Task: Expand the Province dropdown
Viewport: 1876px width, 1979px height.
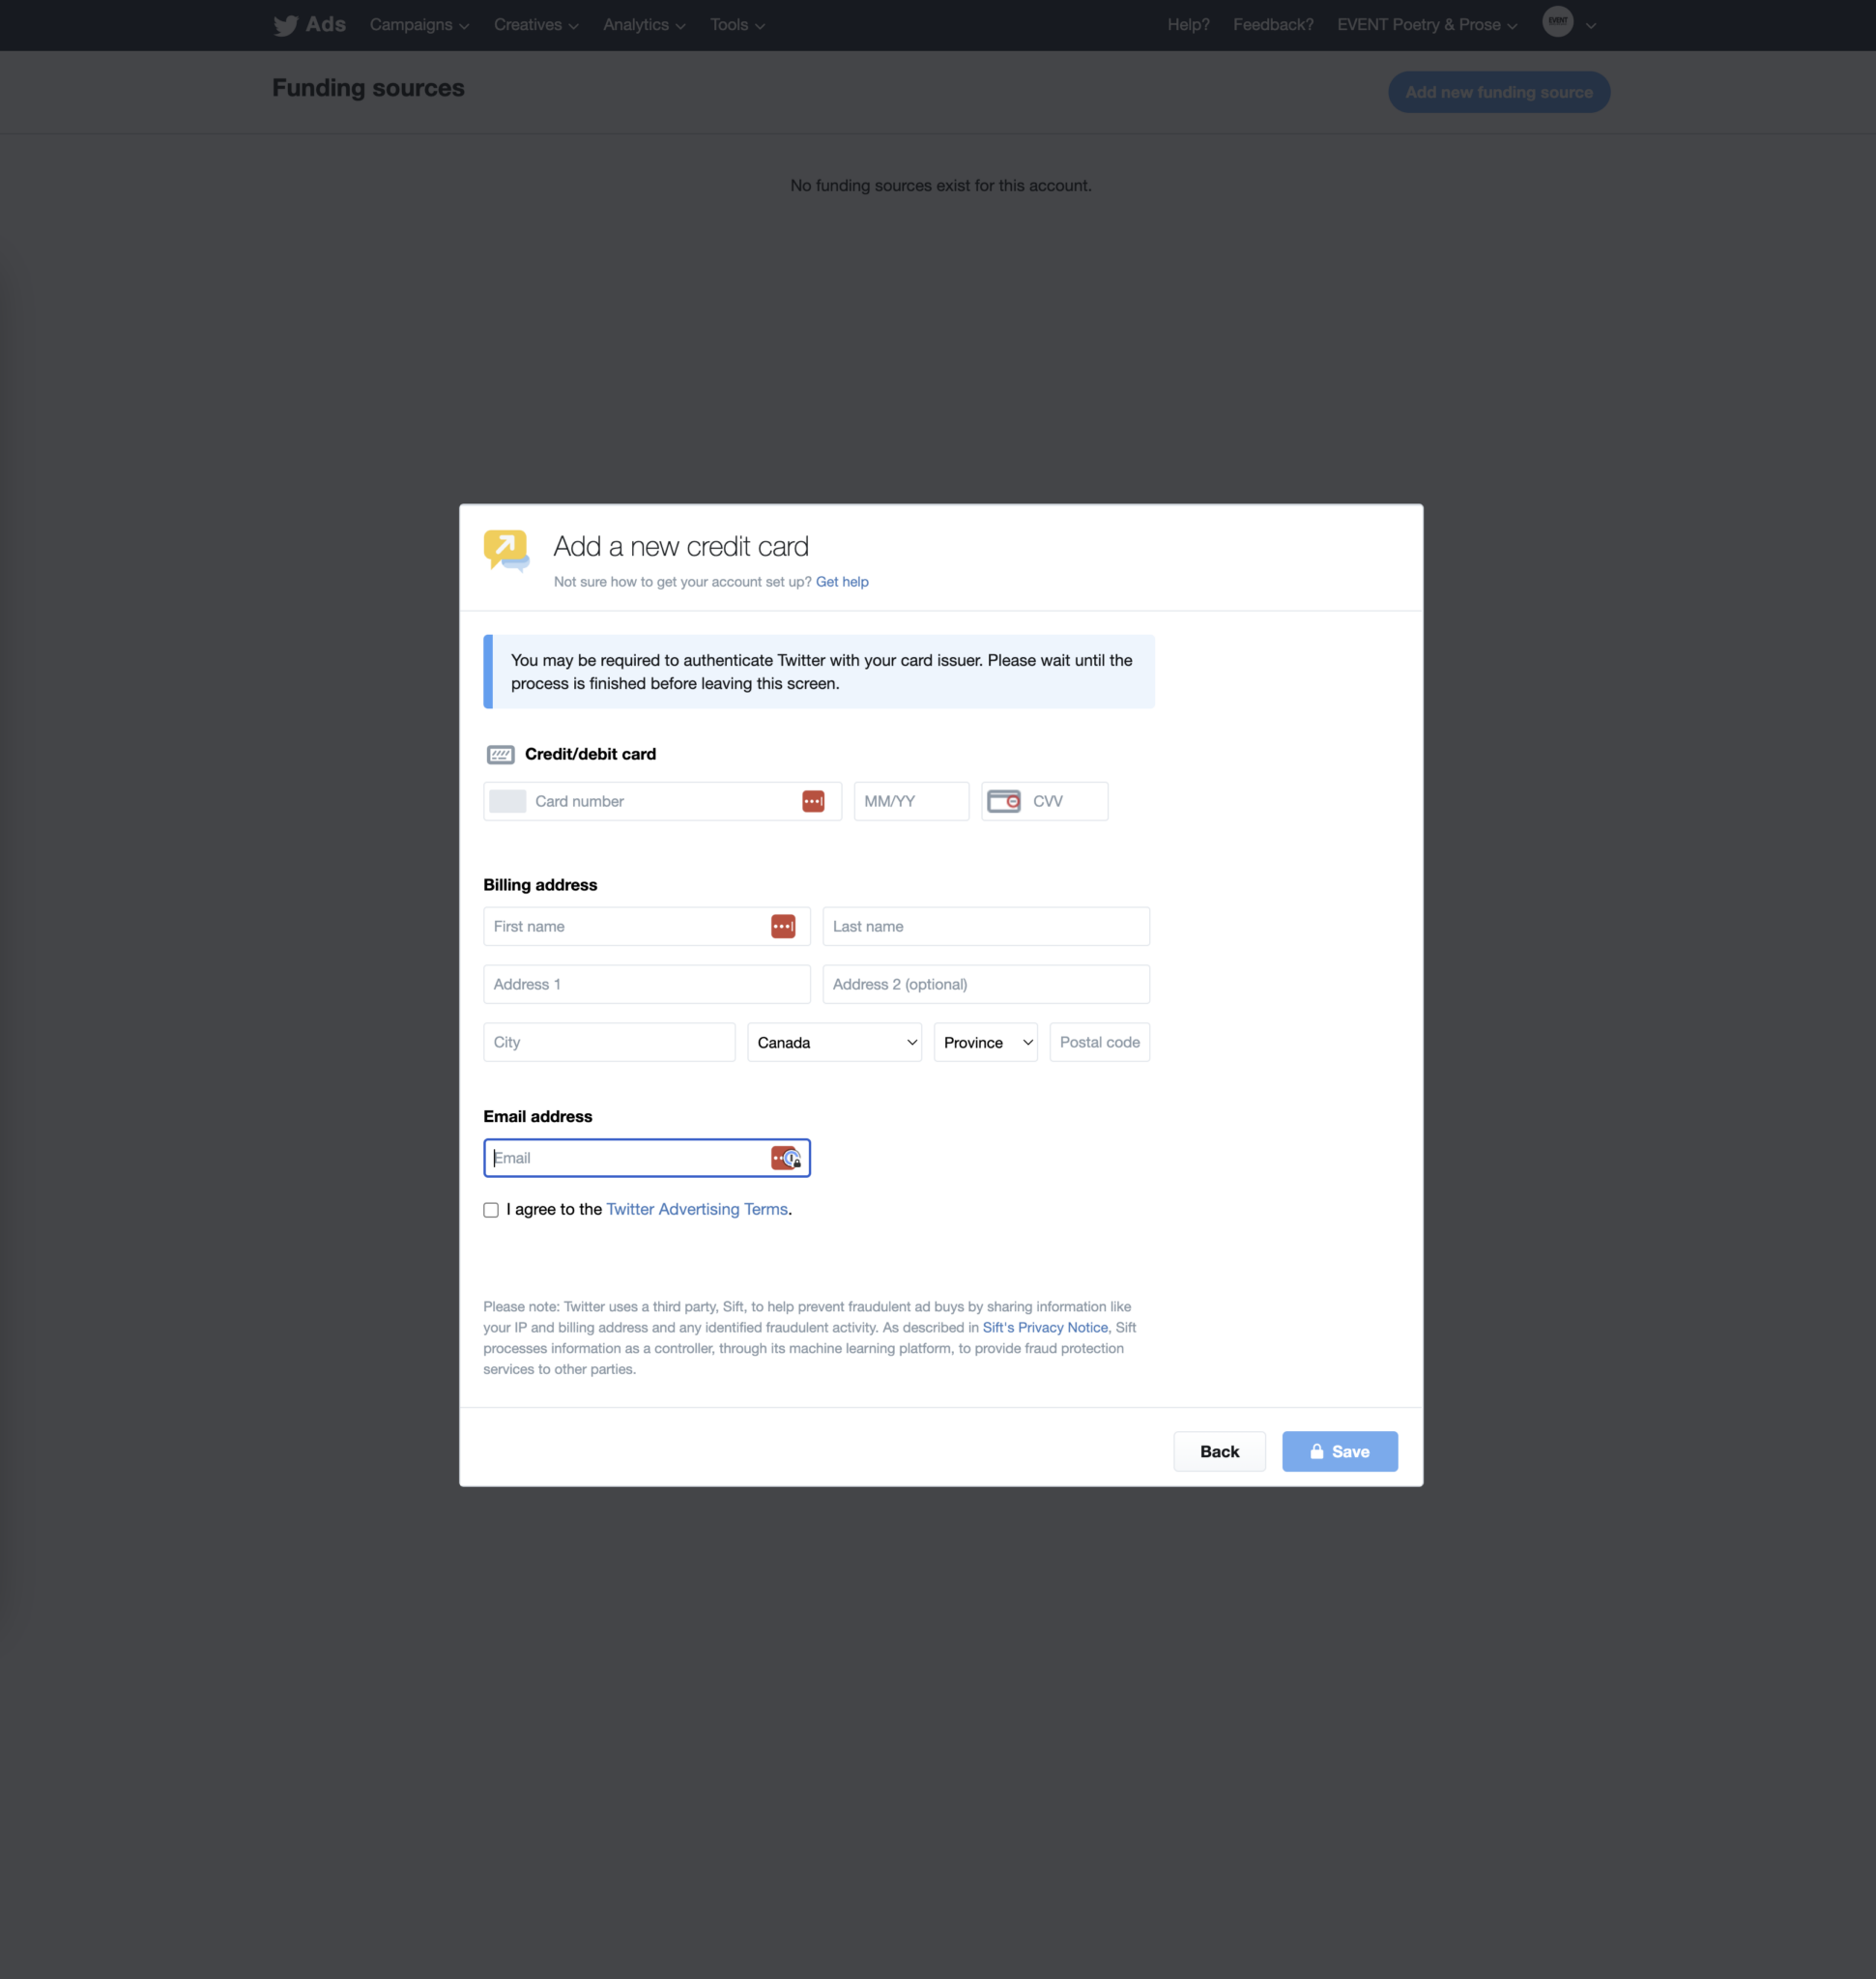Action: (x=985, y=1042)
